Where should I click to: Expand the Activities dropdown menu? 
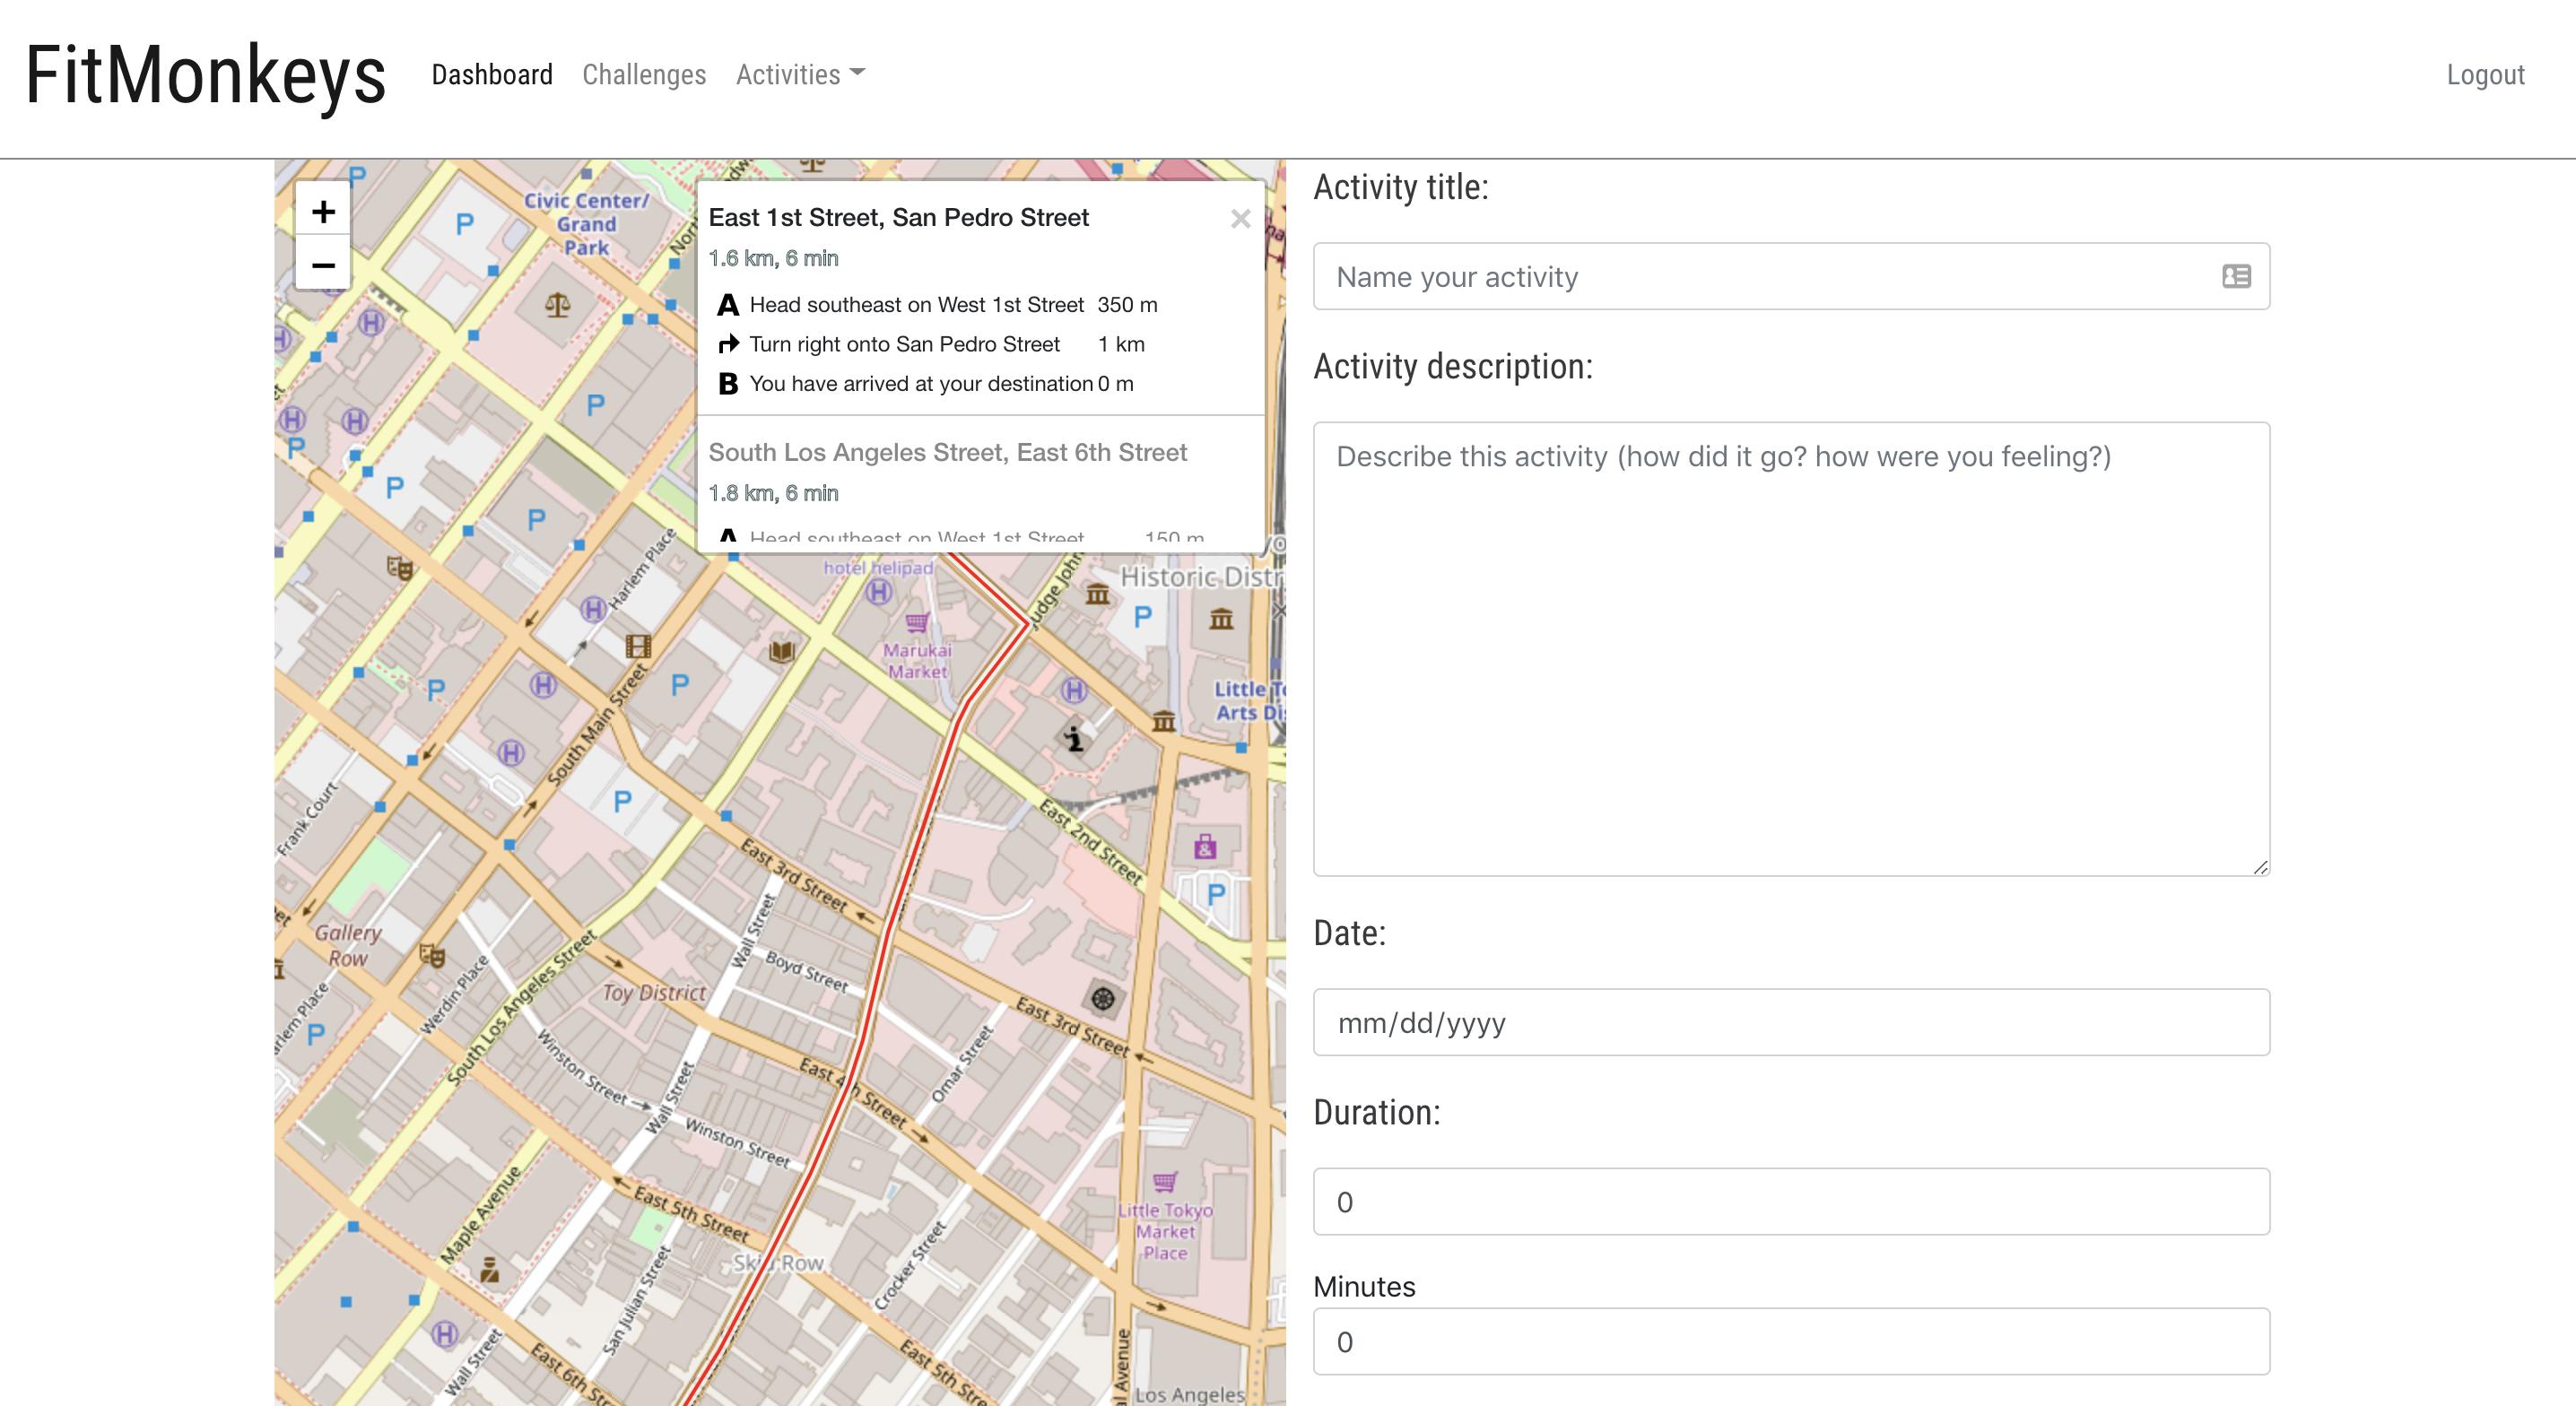(800, 75)
